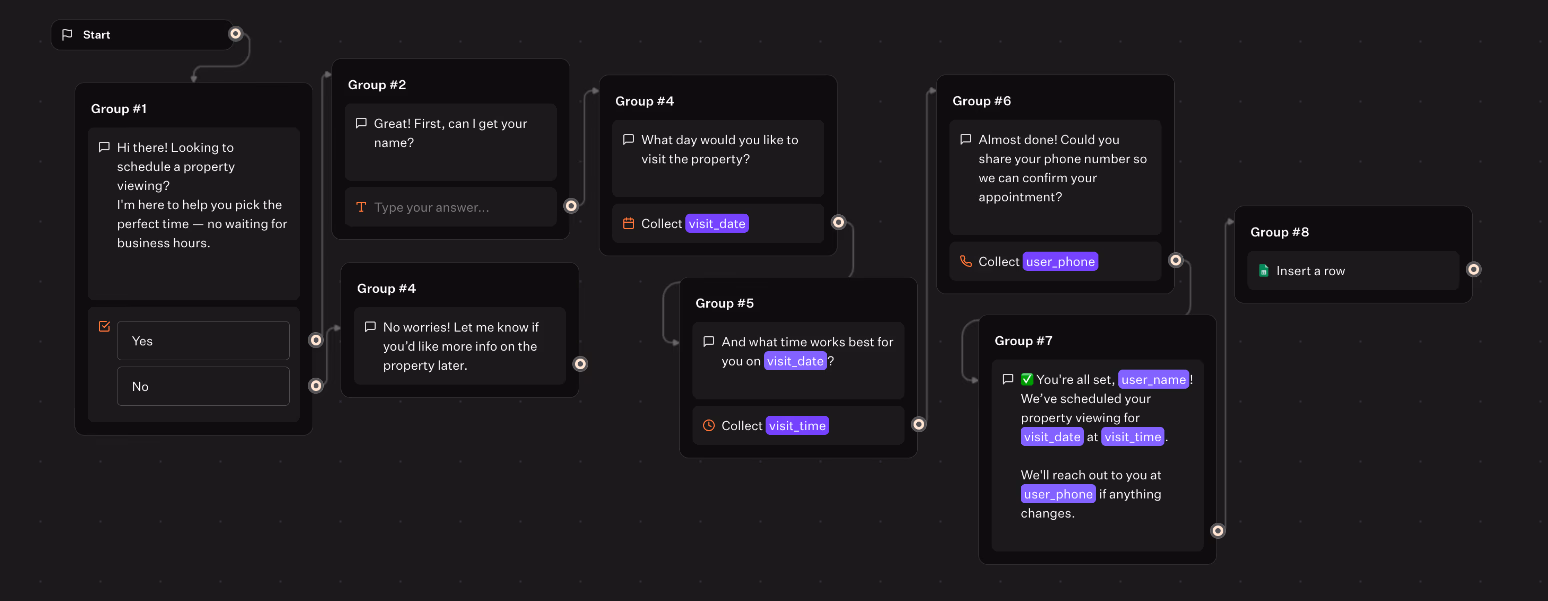Open the Insert a row block
This screenshot has width=1548, height=601.
click(x=1352, y=271)
